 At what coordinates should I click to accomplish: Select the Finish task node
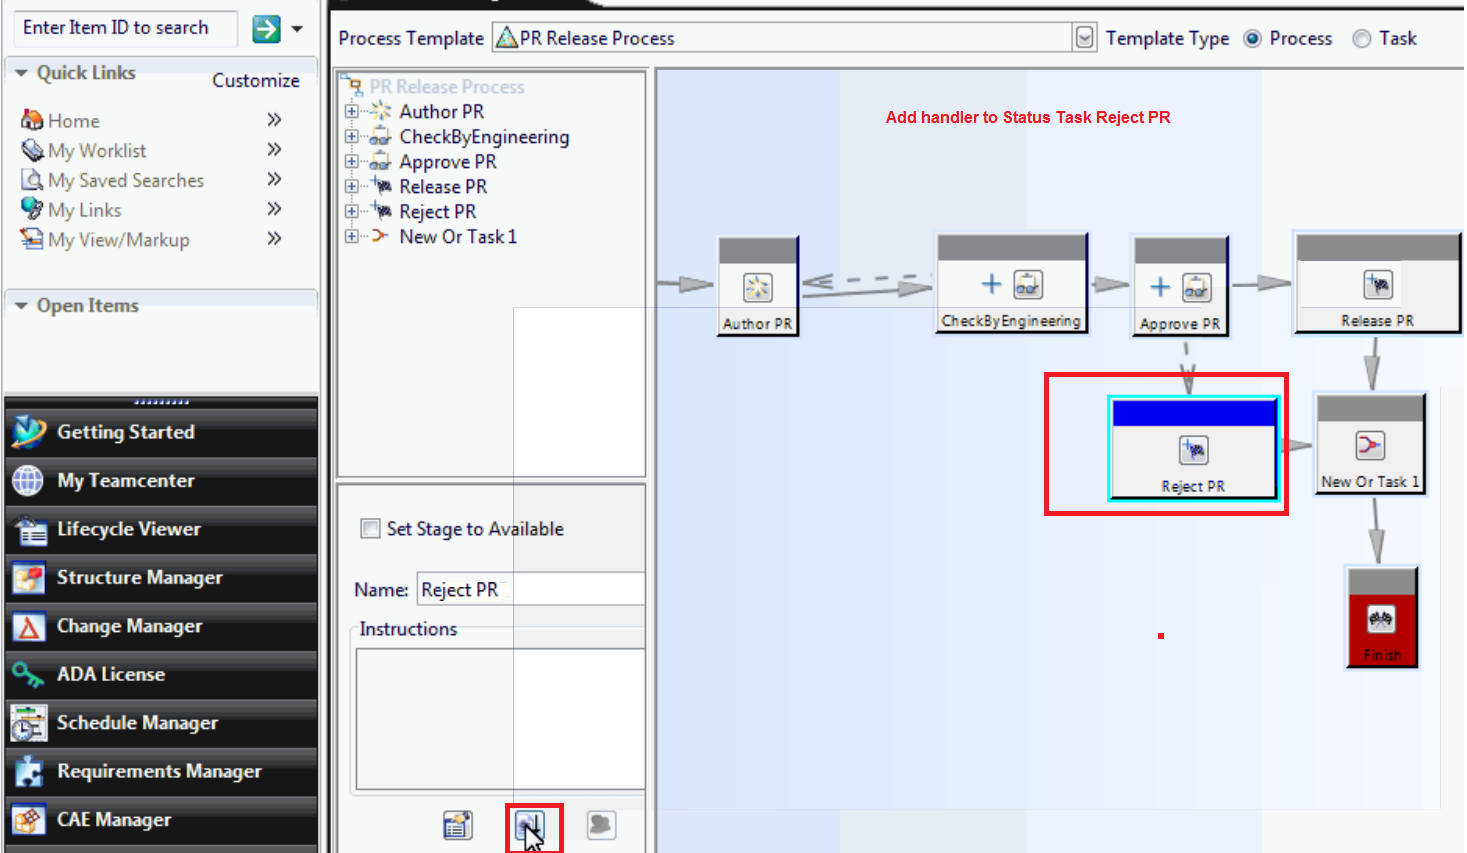click(1381, 617)
